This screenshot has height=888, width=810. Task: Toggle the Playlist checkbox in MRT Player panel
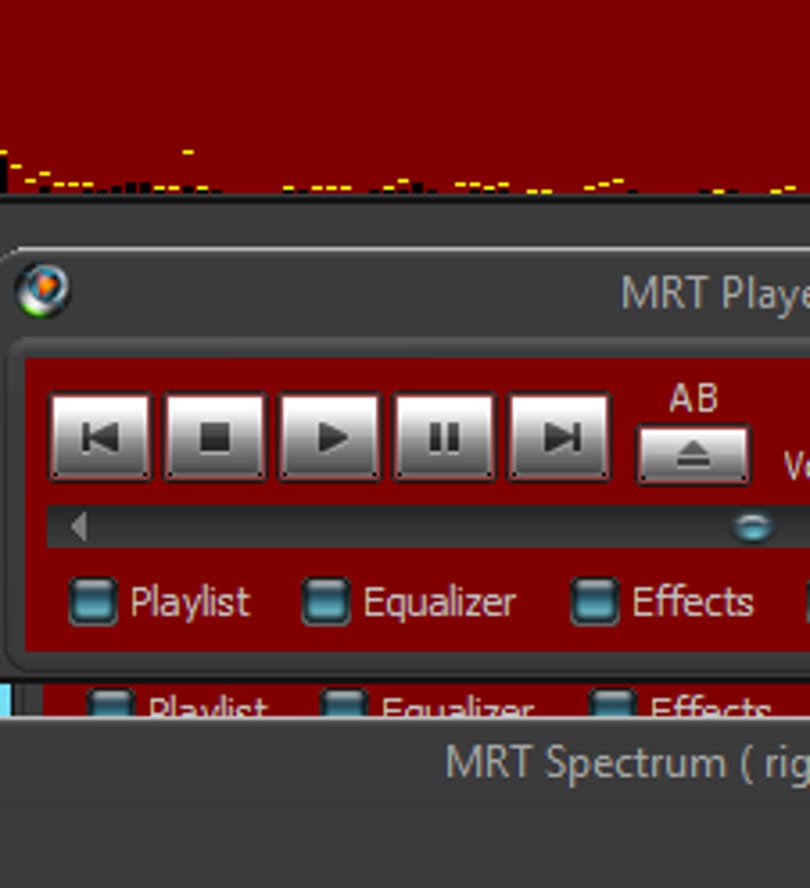[x=93, y=601]
